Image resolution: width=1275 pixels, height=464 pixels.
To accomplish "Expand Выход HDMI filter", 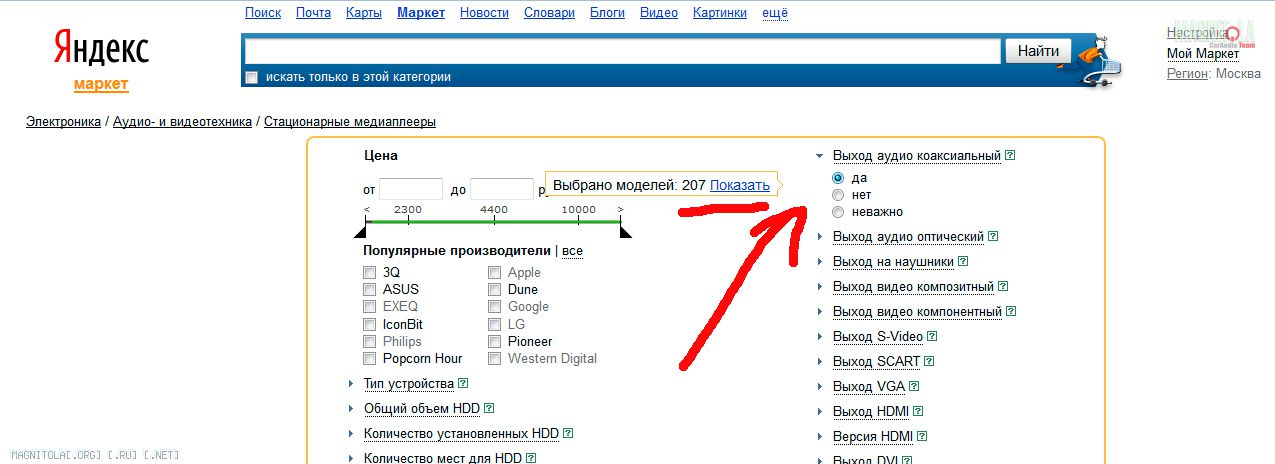I will click(820, 412).
